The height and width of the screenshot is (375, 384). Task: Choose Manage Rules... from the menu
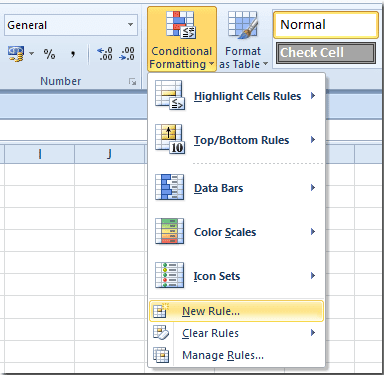point(236,355)
